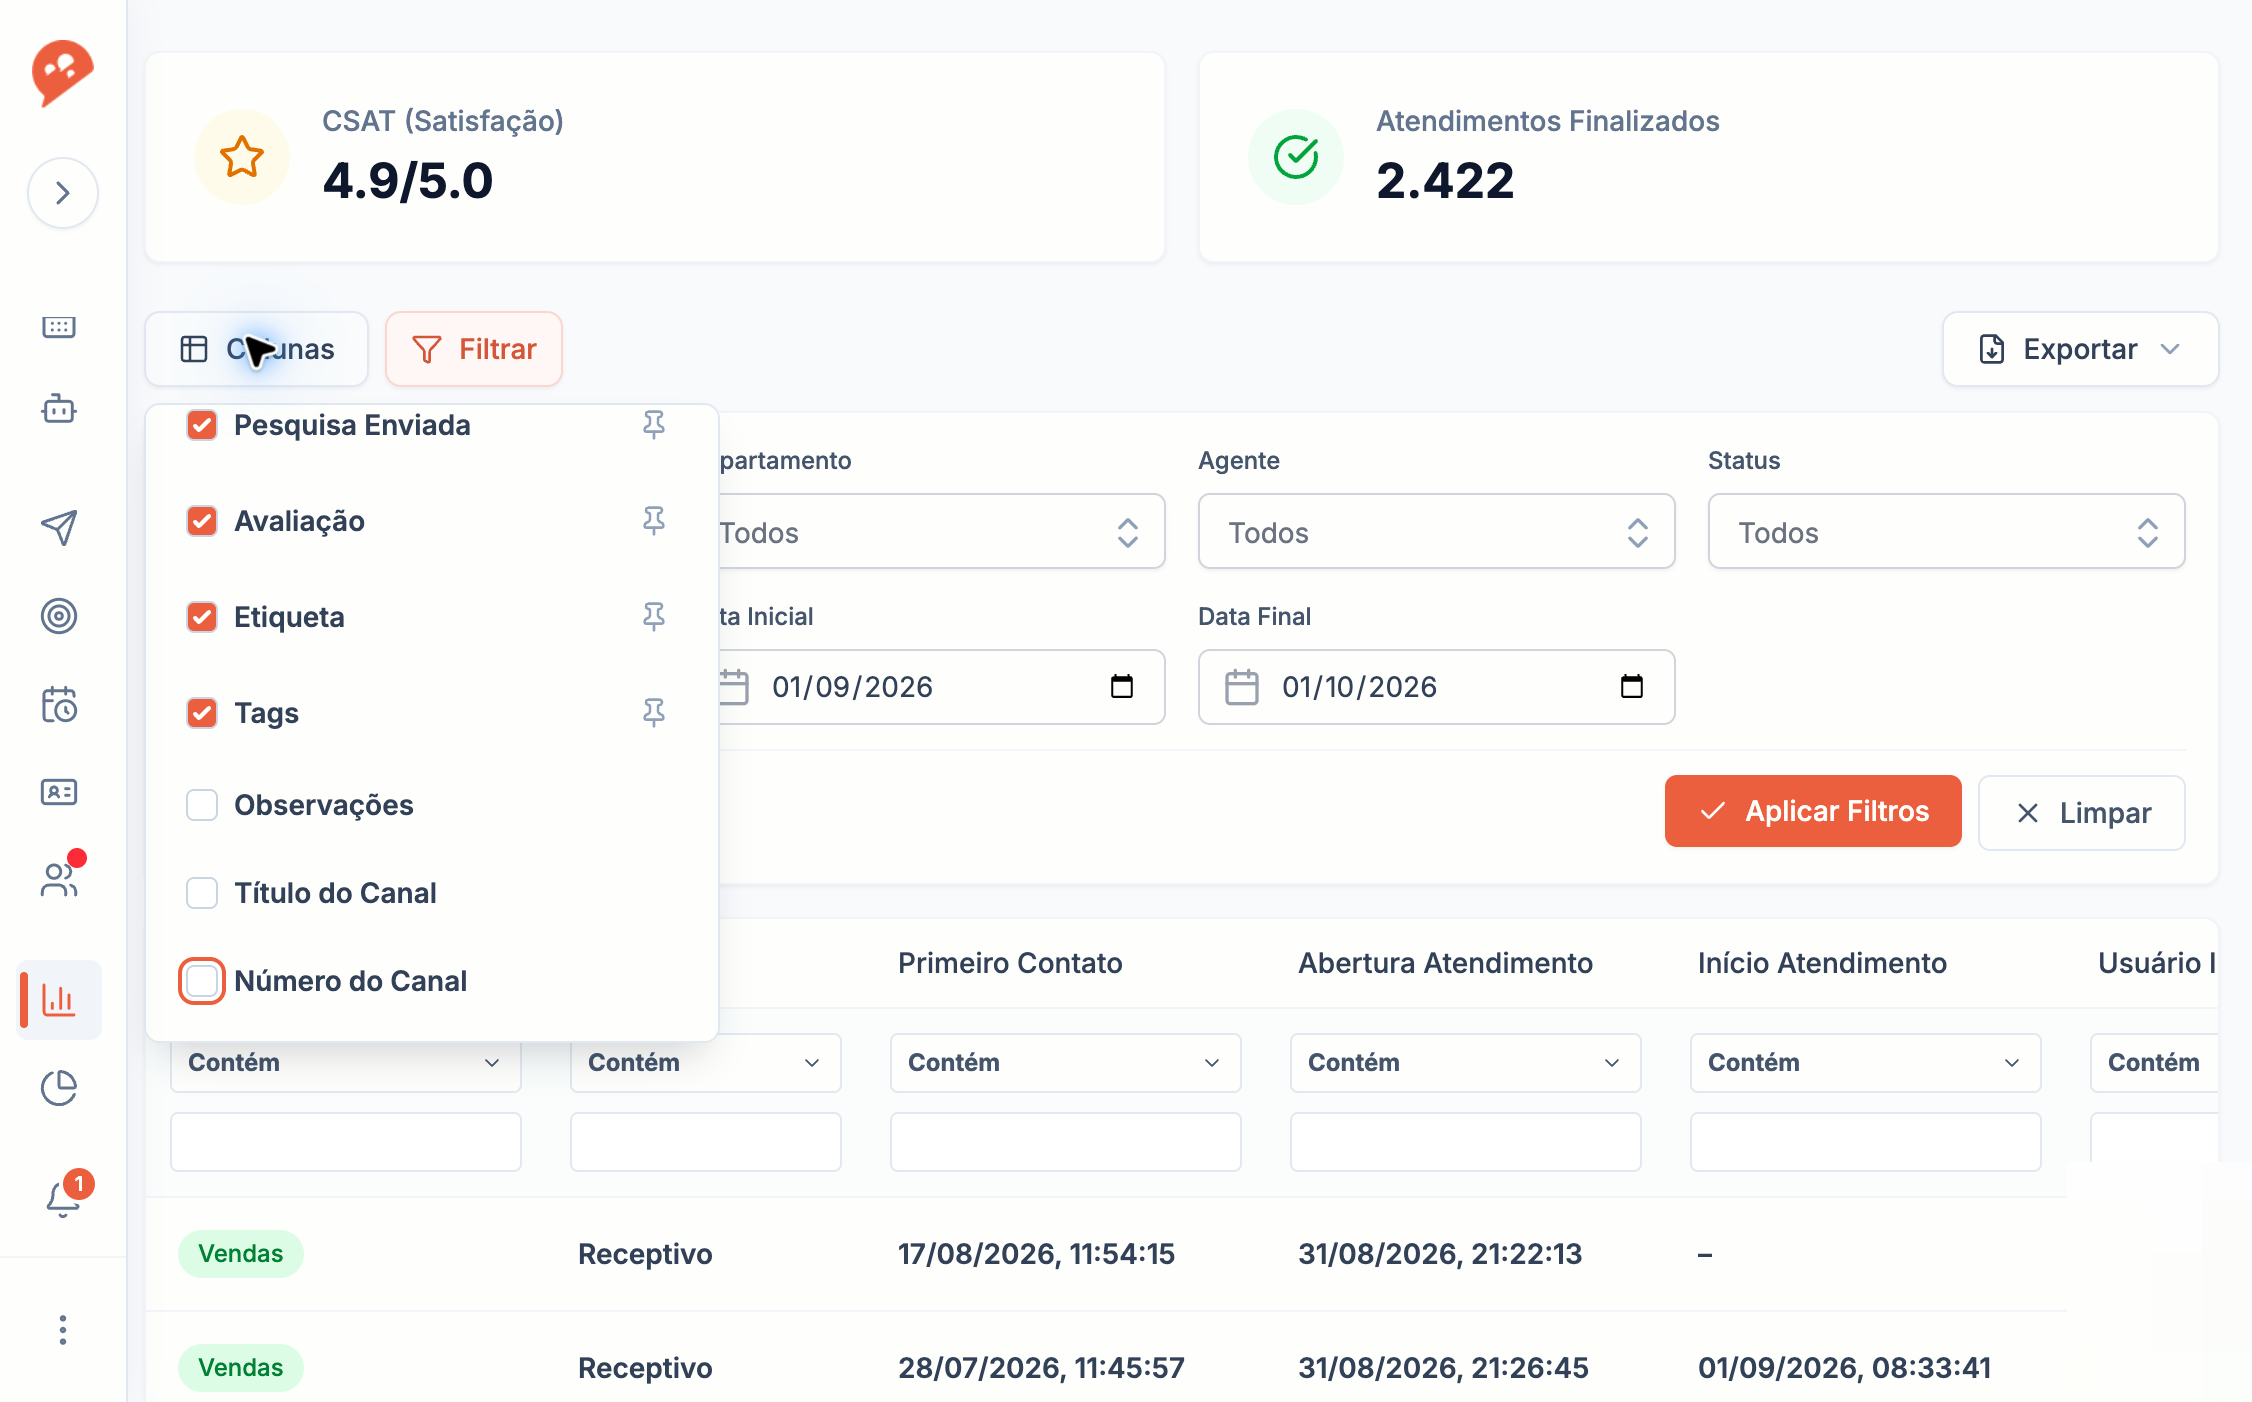Open the three-dot more menu in sidebar
Viewport: 2252px width, 1402px height.
tap(63, 1330)
